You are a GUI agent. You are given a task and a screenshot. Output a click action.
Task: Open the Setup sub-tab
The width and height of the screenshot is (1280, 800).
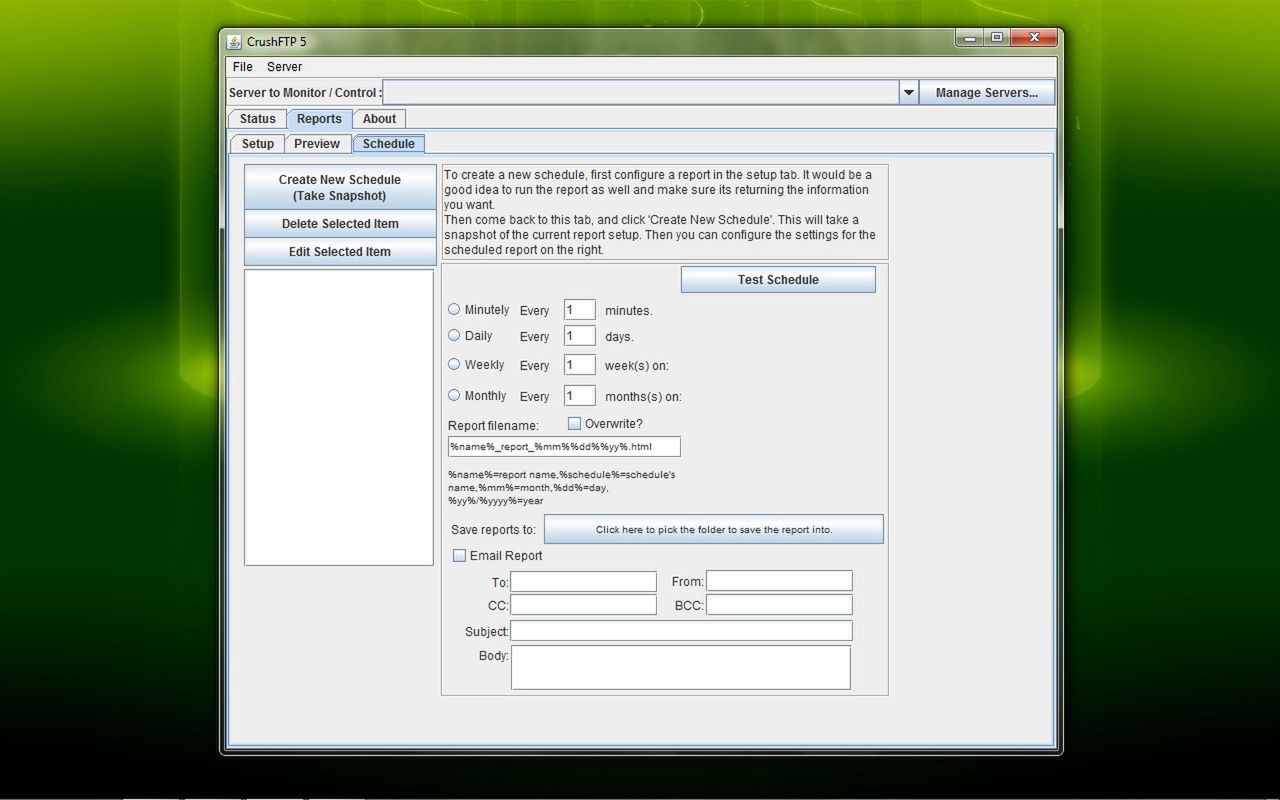point(257,144)
